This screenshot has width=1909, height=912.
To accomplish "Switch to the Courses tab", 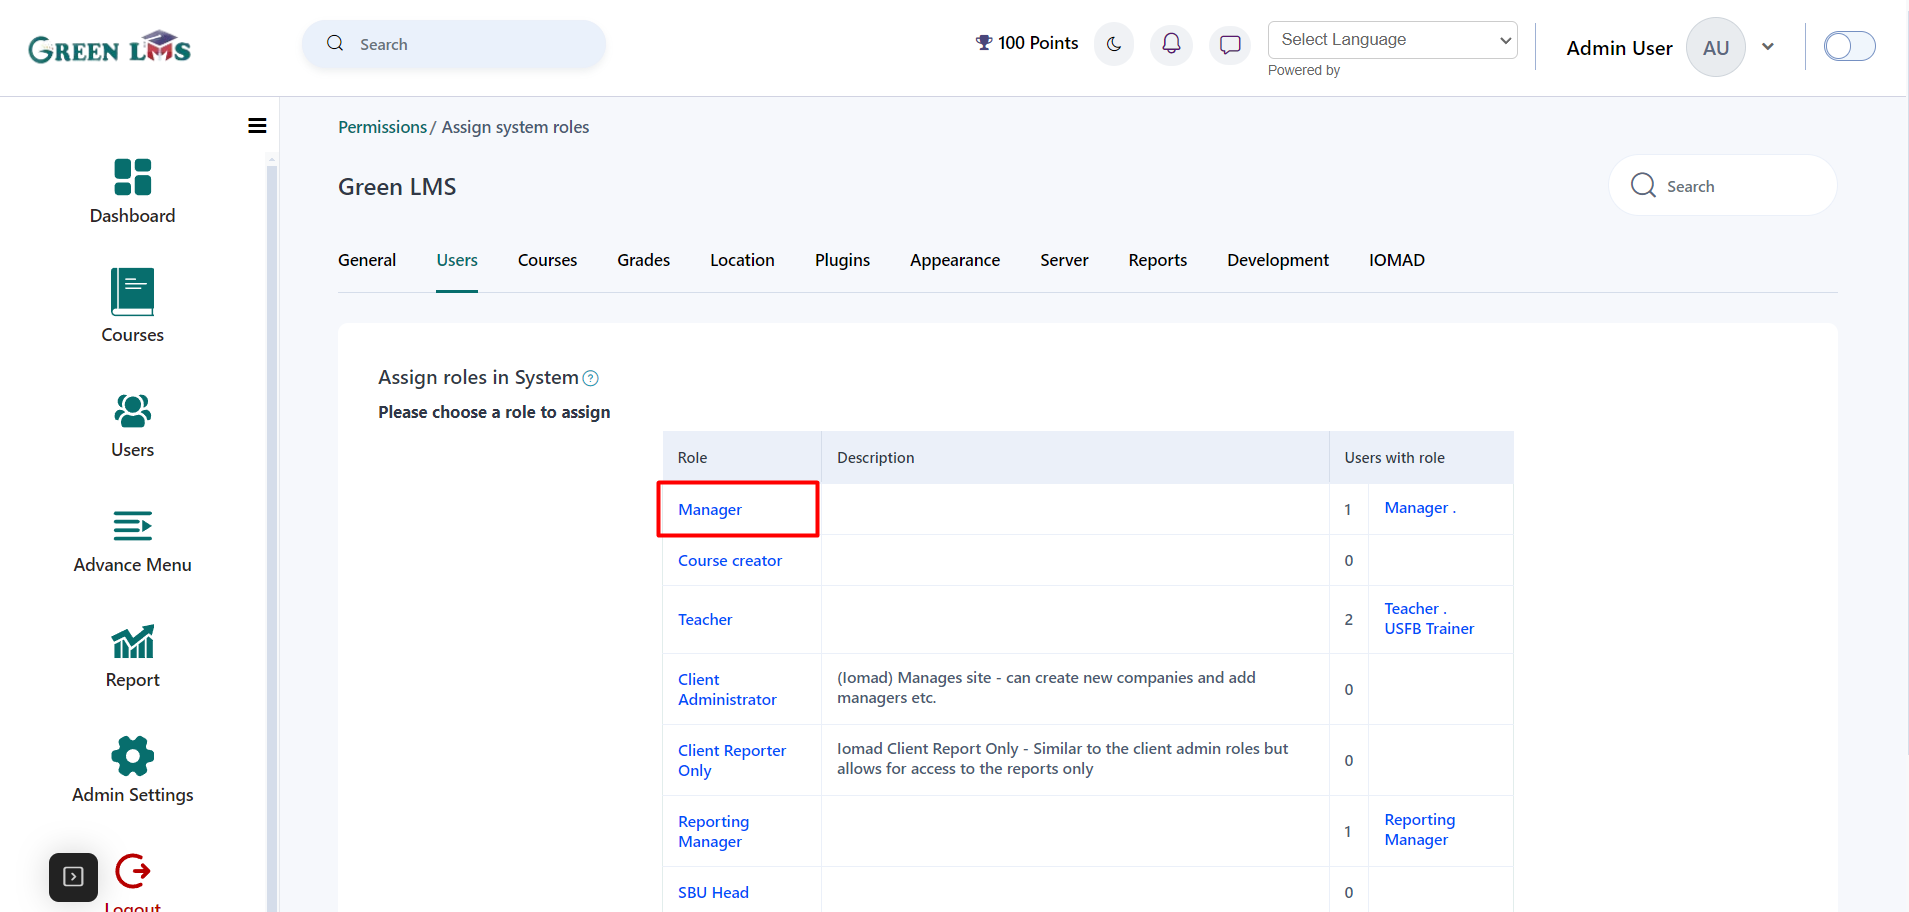I will (x=547, y=260).
